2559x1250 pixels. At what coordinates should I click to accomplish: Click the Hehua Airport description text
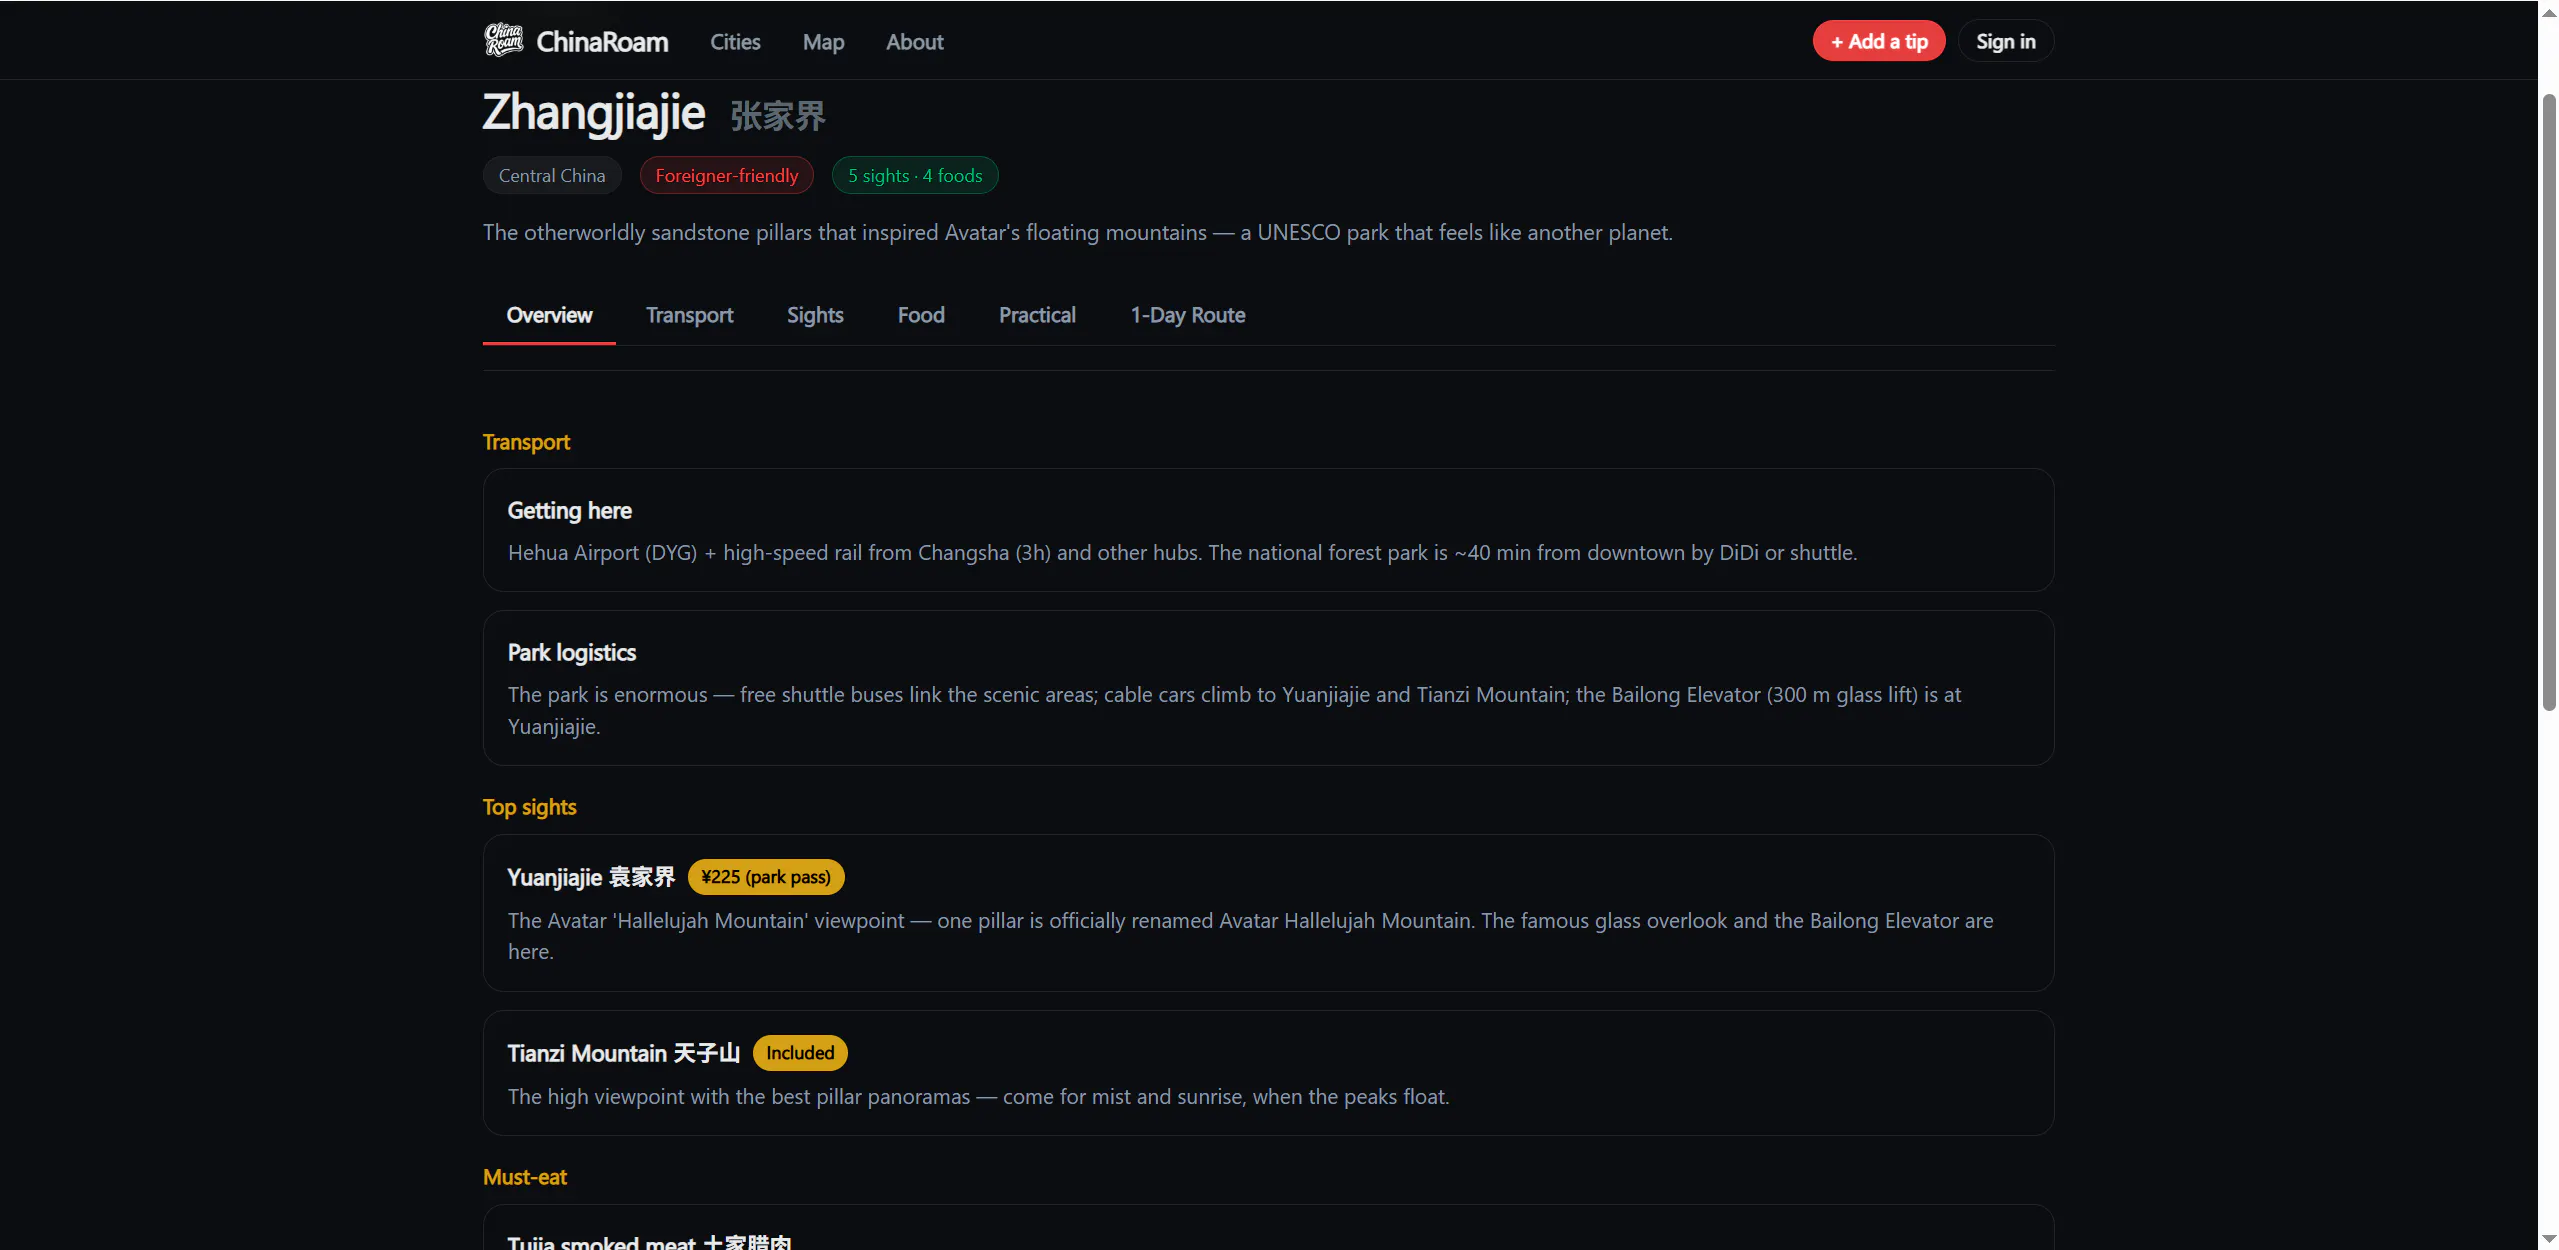[x=1182, y=553]
